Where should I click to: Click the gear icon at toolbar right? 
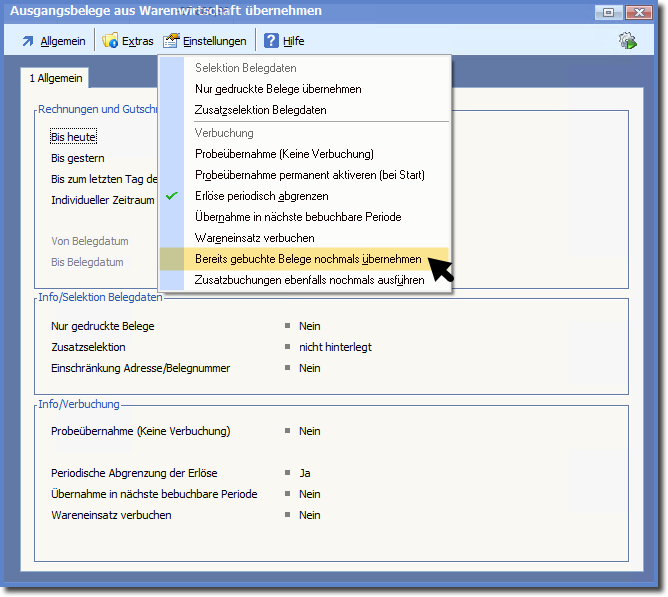click(x=628, y=41)
